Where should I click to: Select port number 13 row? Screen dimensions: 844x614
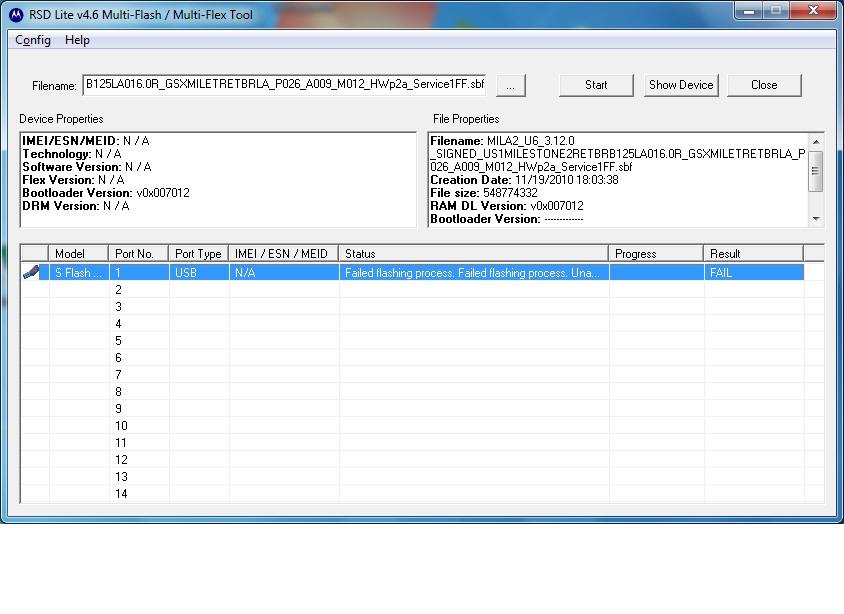click(x=422, y=477)
